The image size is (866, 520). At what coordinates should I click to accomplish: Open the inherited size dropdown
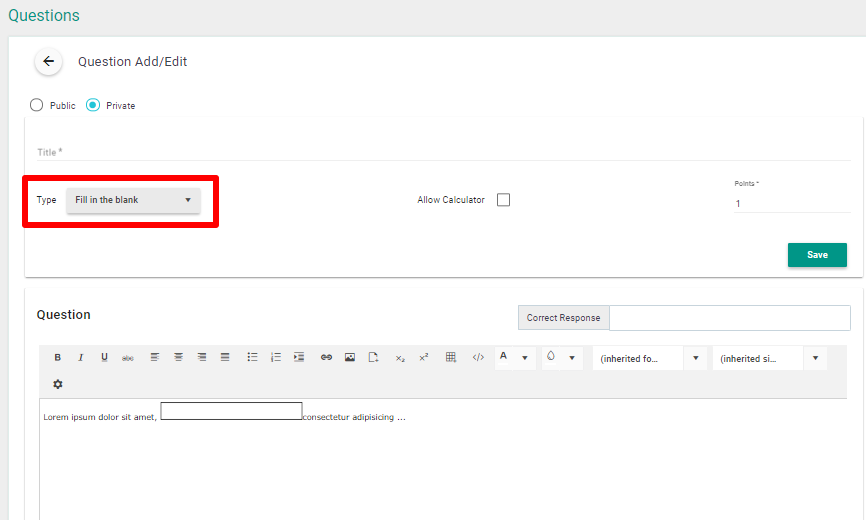[769, 358]
